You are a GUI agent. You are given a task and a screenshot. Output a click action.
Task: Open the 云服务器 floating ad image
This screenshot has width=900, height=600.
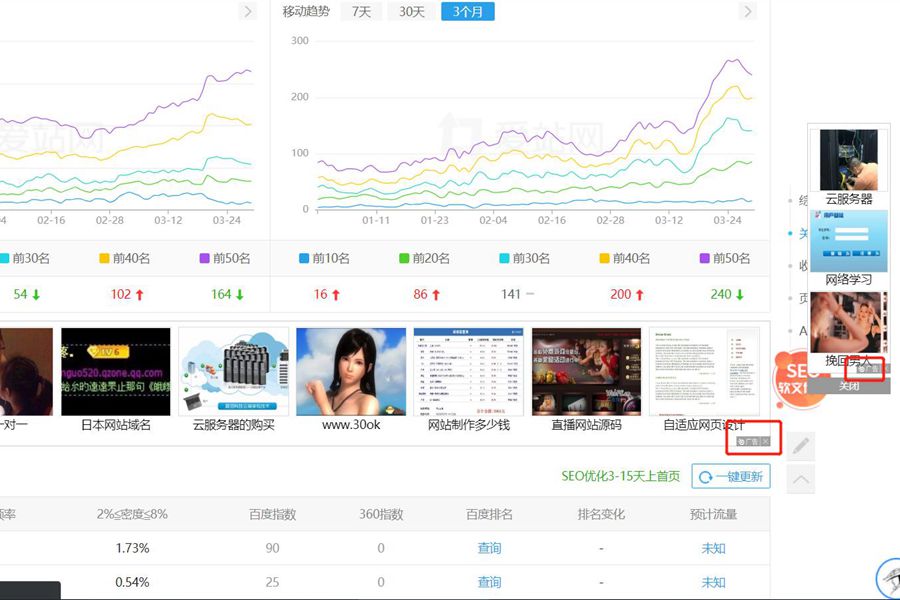coord(849,160)
